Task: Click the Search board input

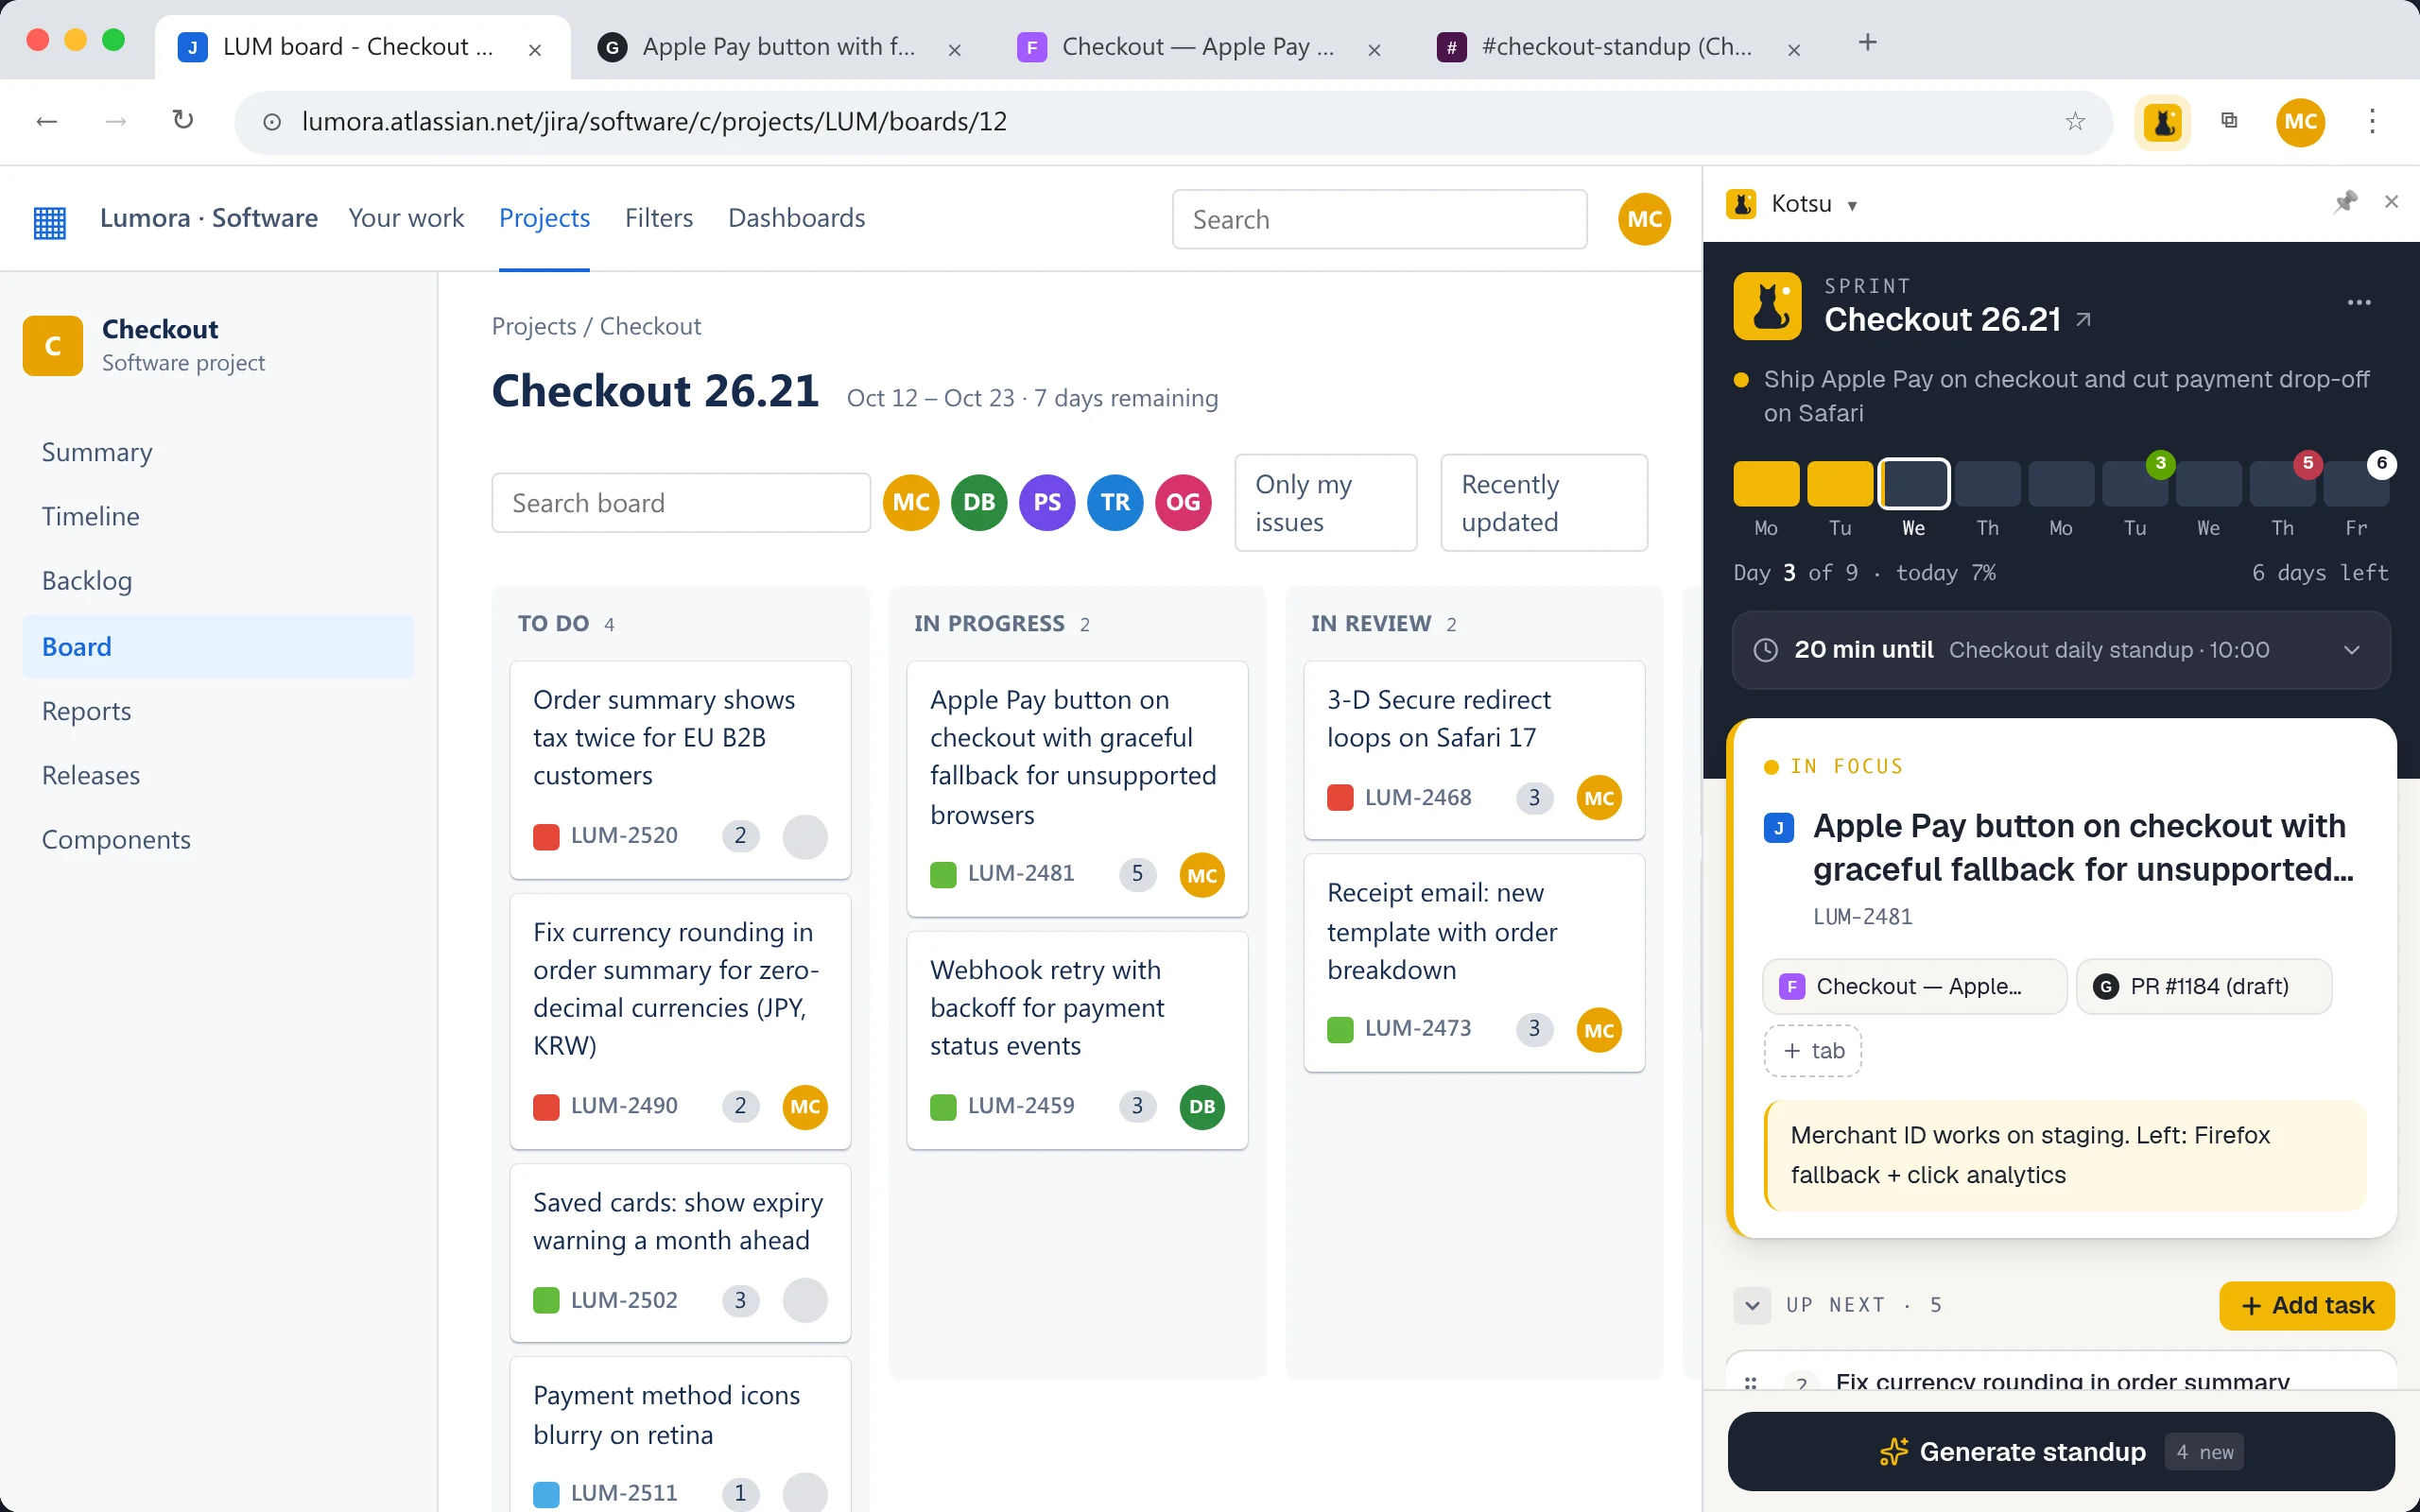Action: (681, 502)
